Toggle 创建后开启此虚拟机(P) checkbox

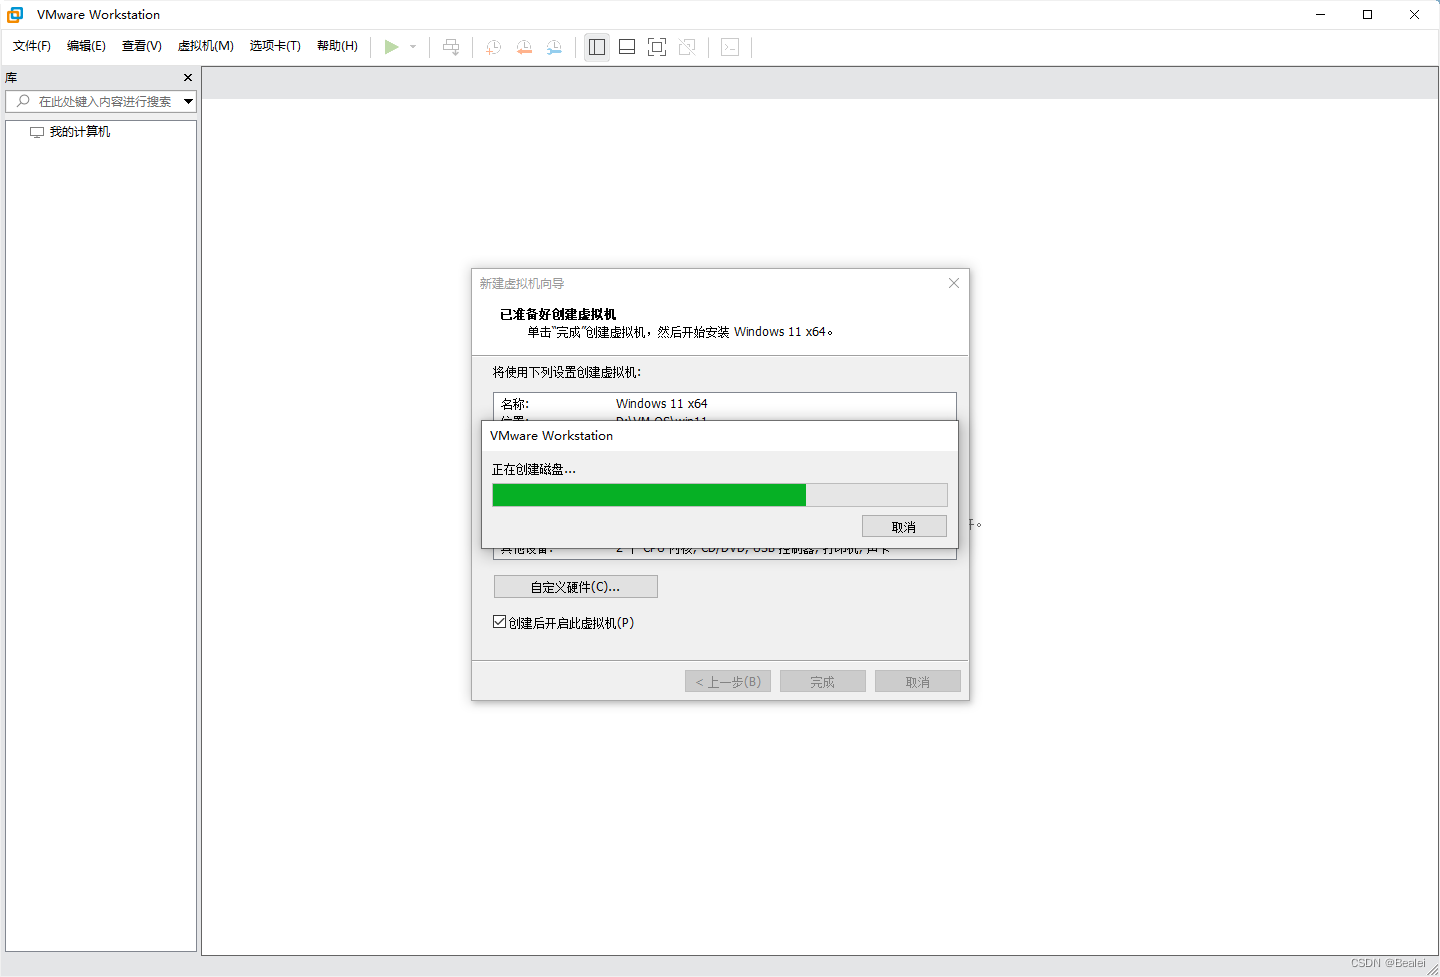click(x=499, y=622)
